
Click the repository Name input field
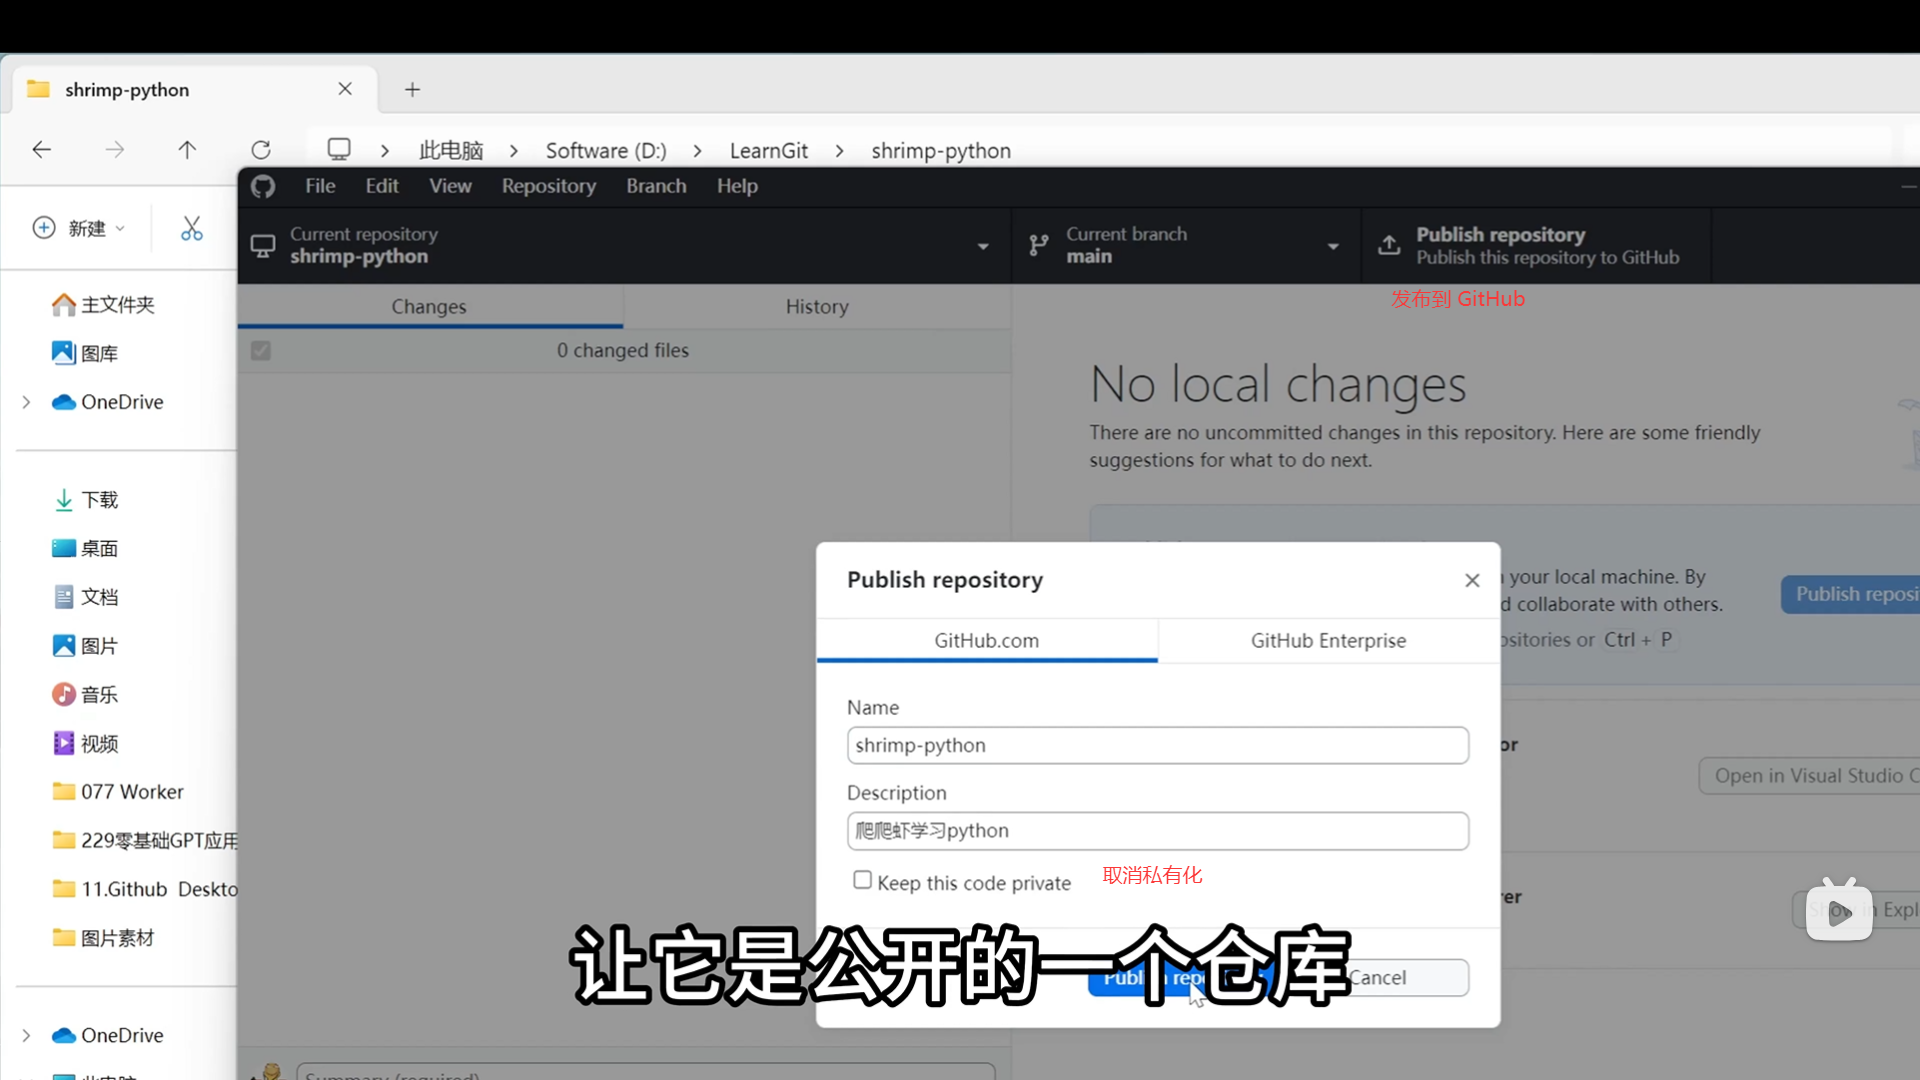coord(1157,746)
